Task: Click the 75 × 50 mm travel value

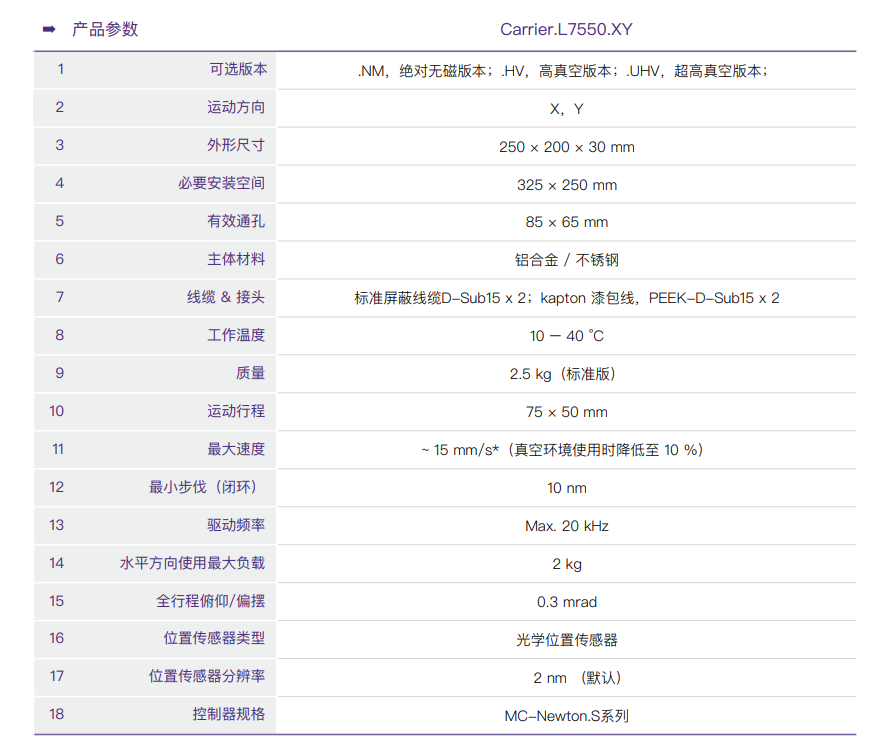Action: coord(566,412)
